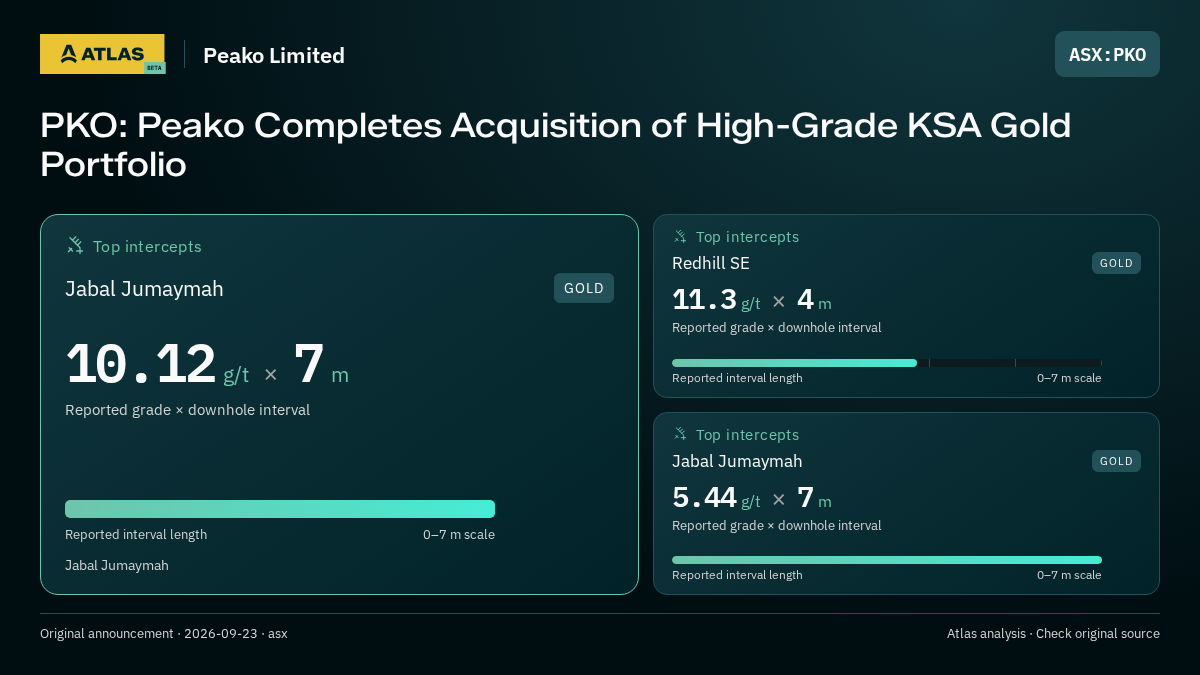
Task: Click the 5.44 g/t grade value
Action: pyautogui.click(x=716, y=498)
